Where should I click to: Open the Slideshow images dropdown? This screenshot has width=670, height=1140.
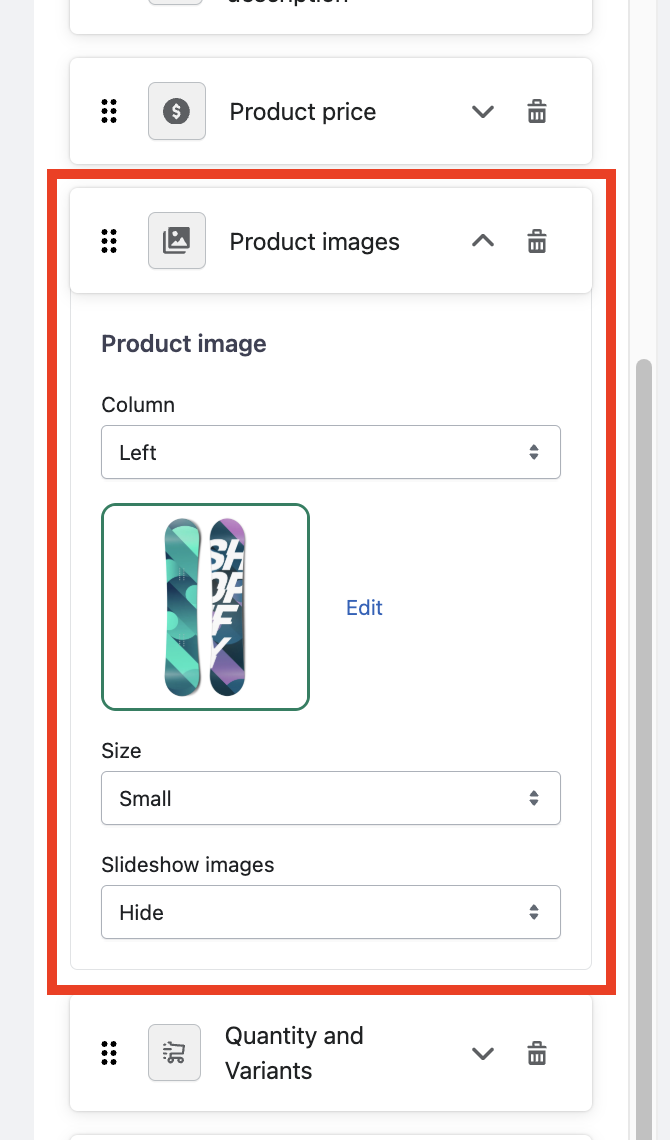[330, 912]
